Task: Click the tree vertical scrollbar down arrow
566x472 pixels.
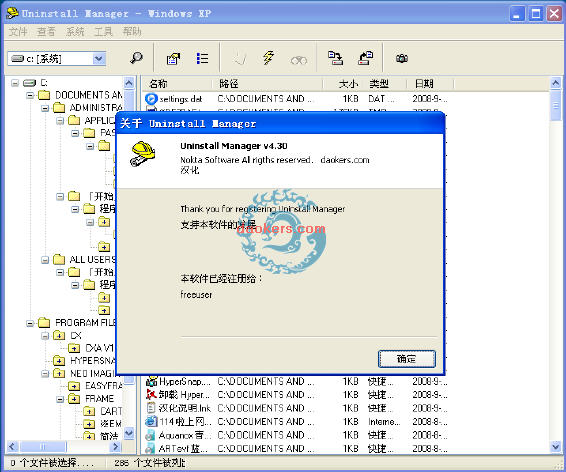Action: (x=129, y=433)
